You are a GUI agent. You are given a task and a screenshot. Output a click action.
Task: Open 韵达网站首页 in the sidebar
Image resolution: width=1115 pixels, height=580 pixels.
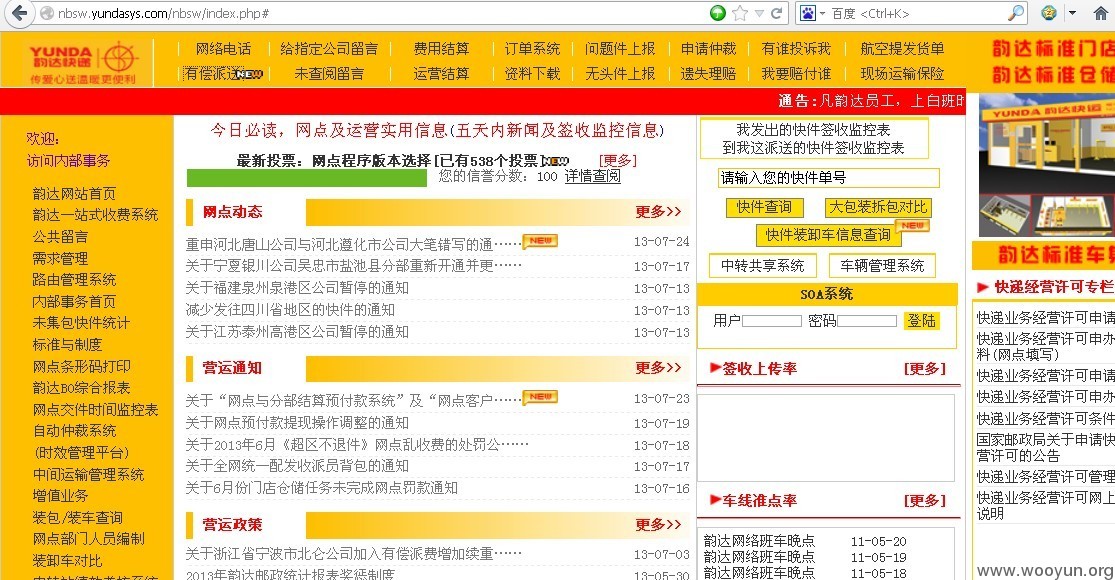(x=74, y=194)
